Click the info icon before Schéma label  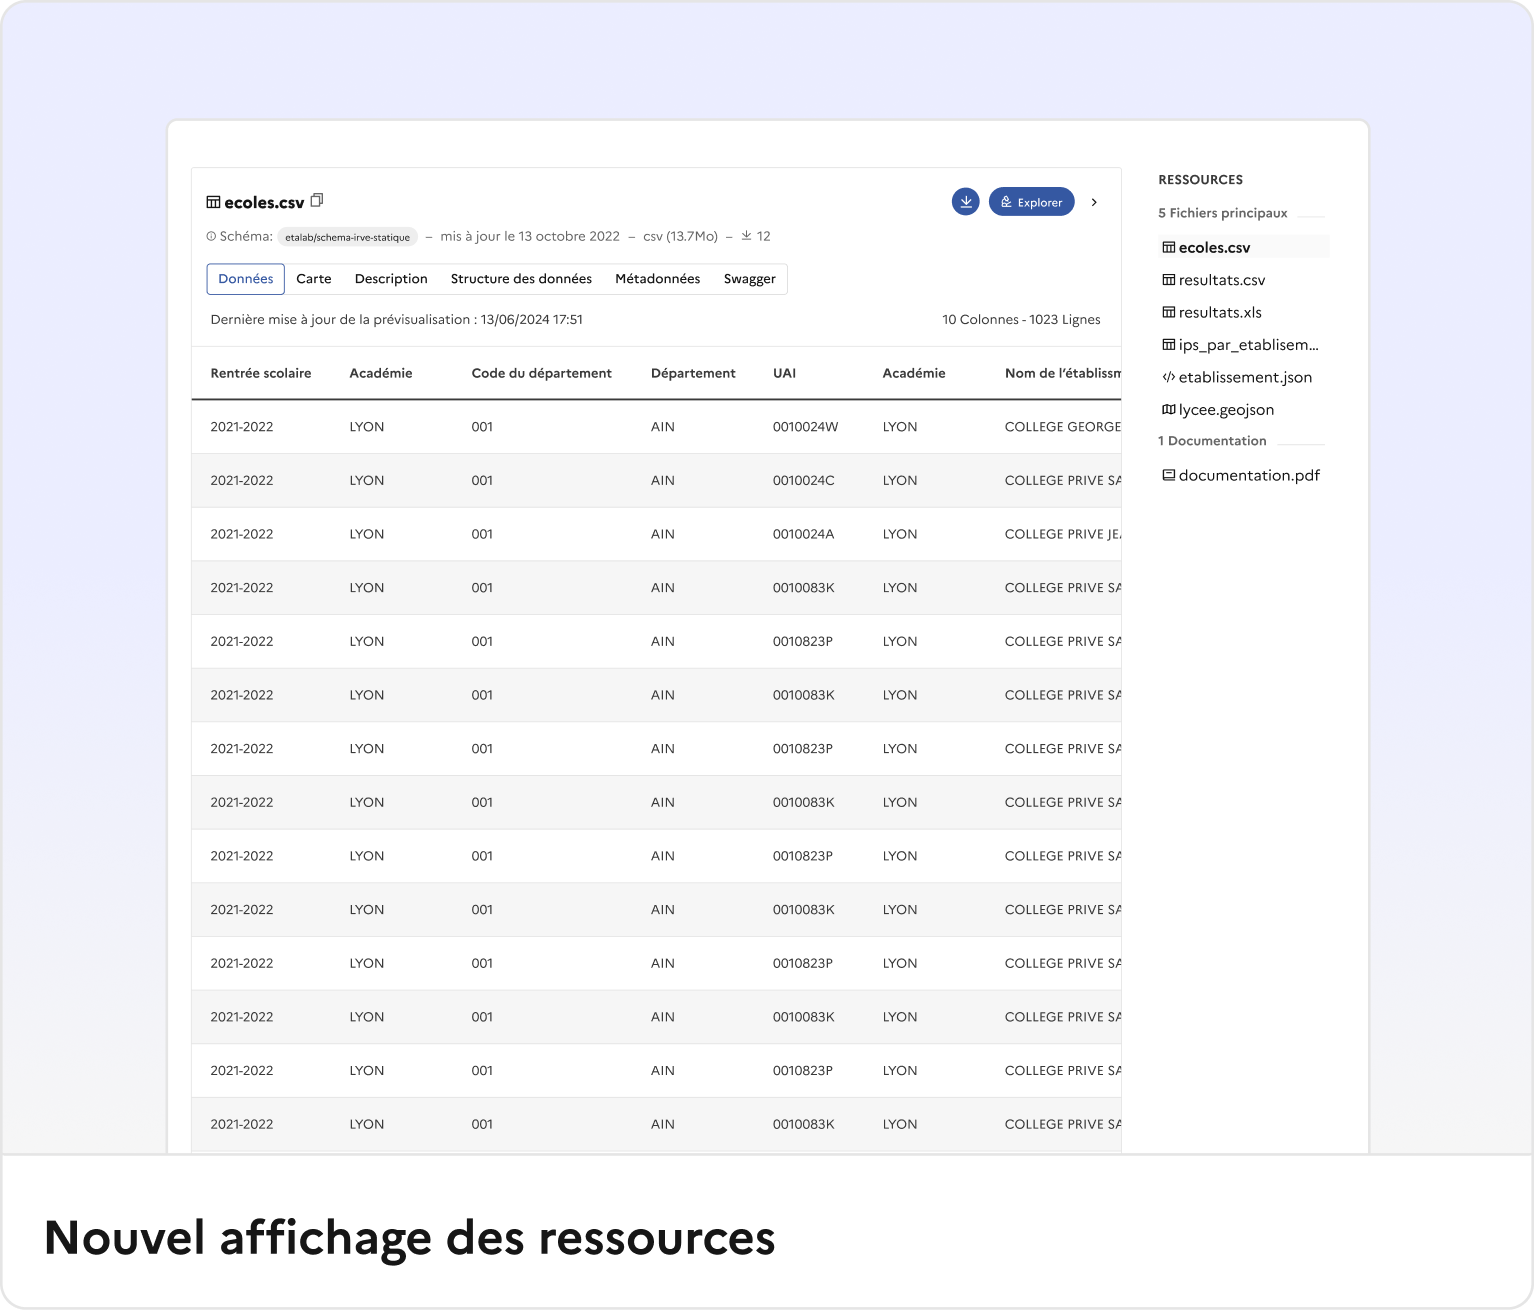click(x=210, y=236)
